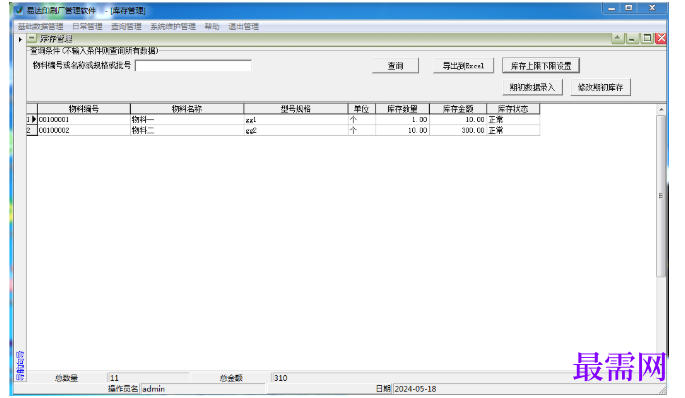Click the 正常 status in 物料一 row

click(513, 119)
